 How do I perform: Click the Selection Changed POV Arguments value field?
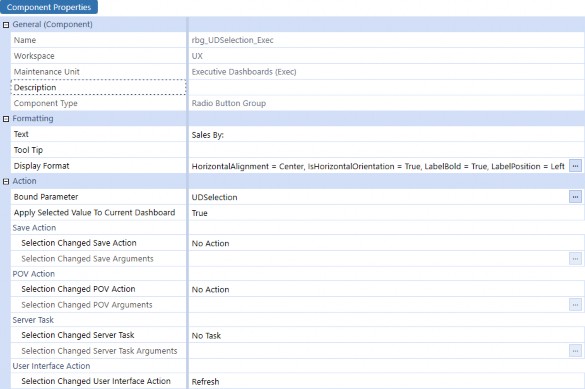379,305
